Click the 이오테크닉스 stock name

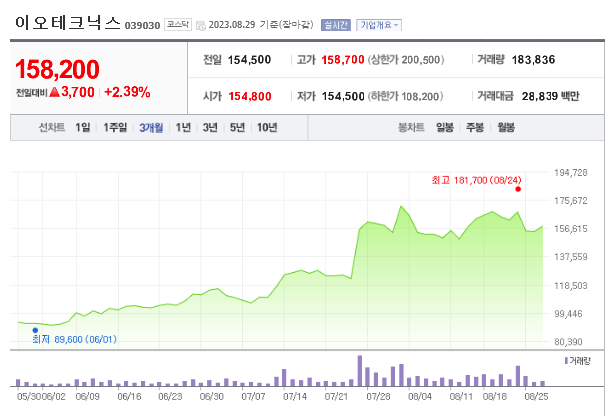coord(68,23)
